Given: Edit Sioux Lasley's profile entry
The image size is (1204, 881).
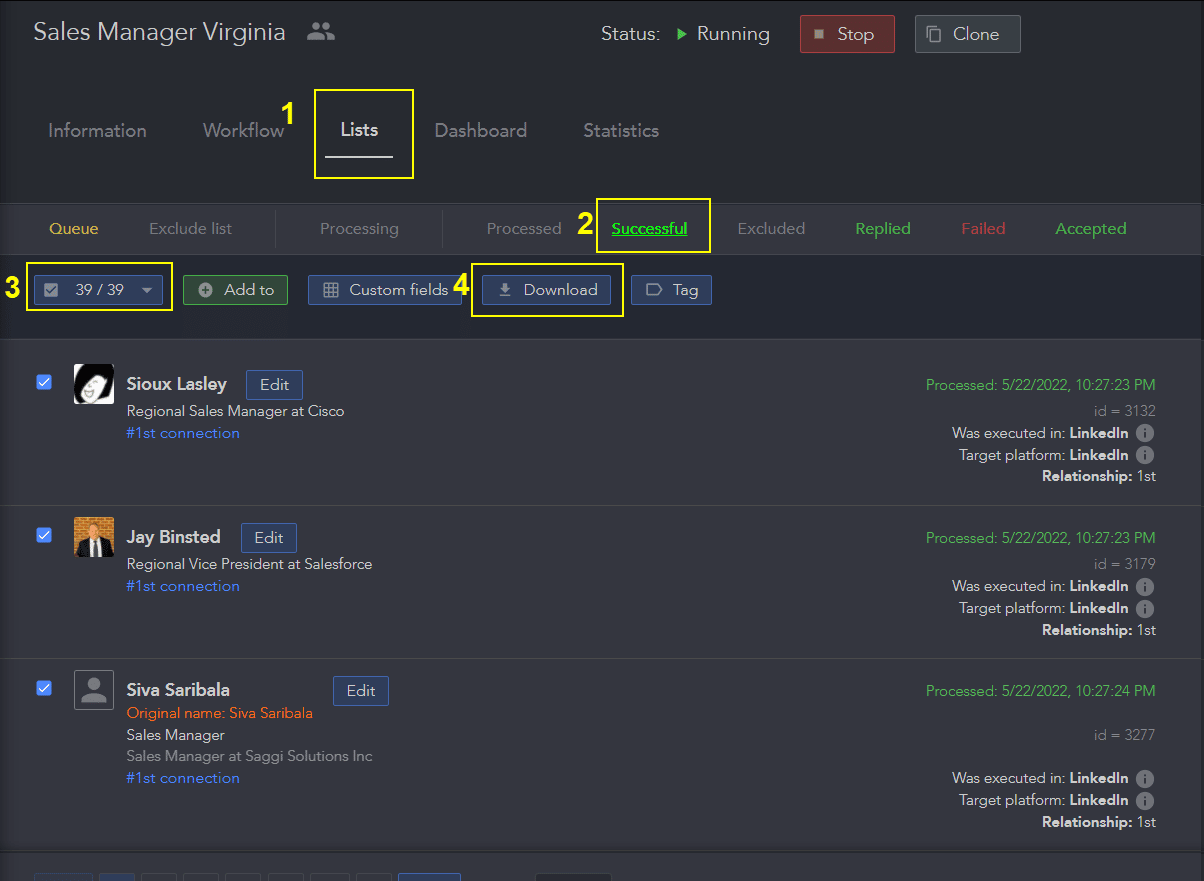Looking at the screenshot, I should tap(274, 385).
